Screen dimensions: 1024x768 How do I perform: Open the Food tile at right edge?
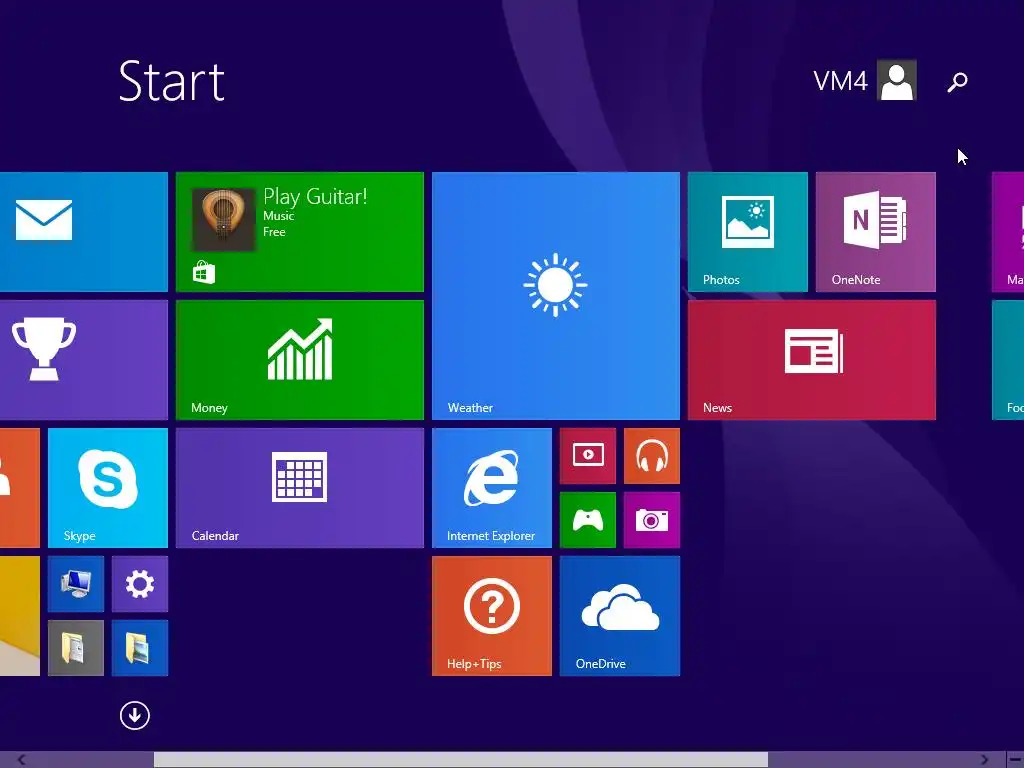tap(1008, 360)
